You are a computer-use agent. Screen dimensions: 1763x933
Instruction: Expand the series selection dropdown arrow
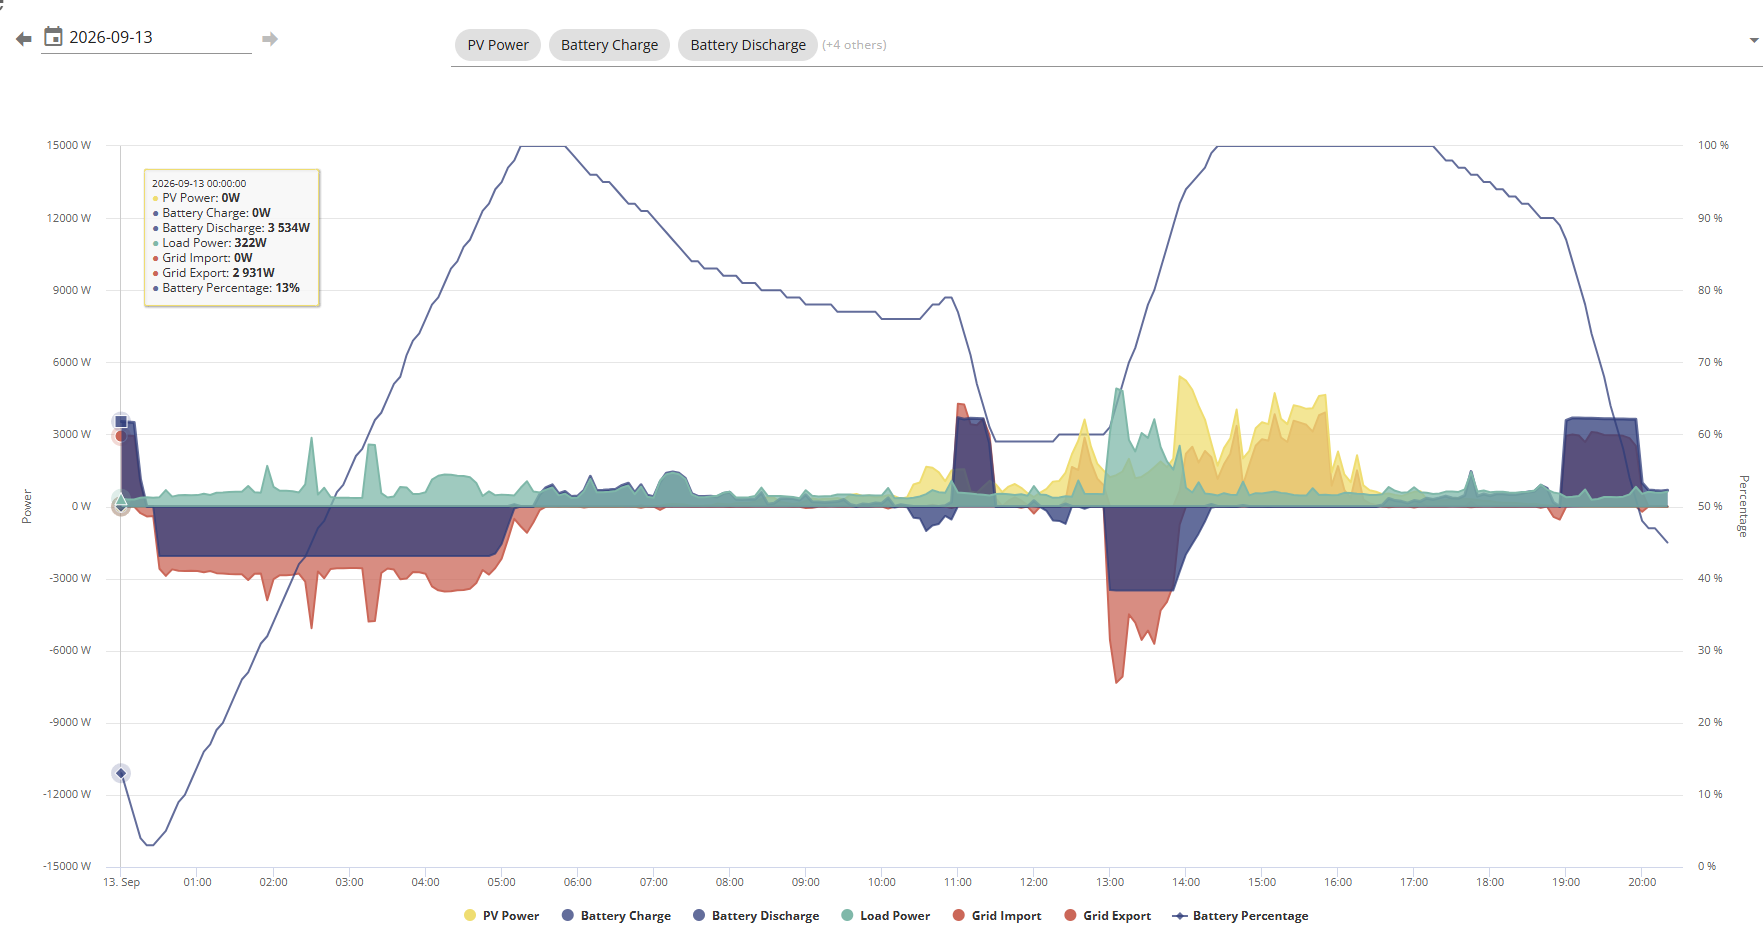pyautogui.click(x=1754, y=41)
